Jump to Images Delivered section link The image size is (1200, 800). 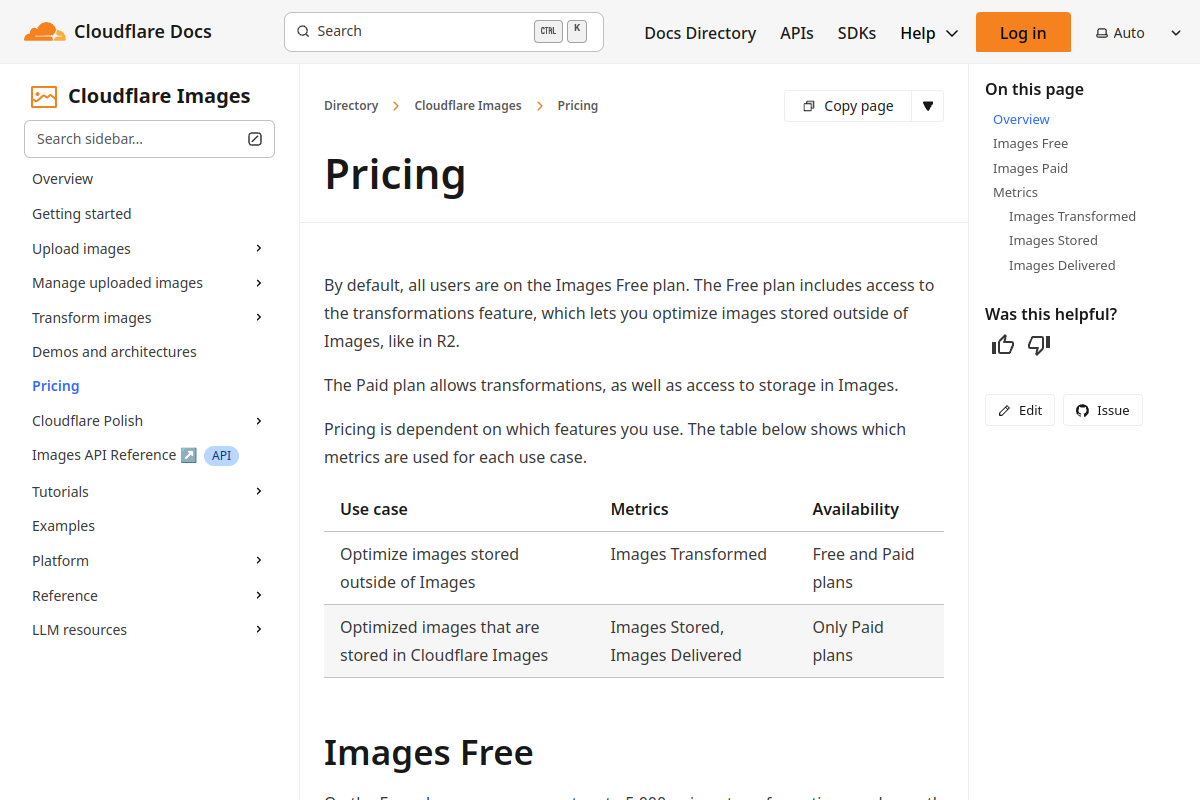(1062, 265)
